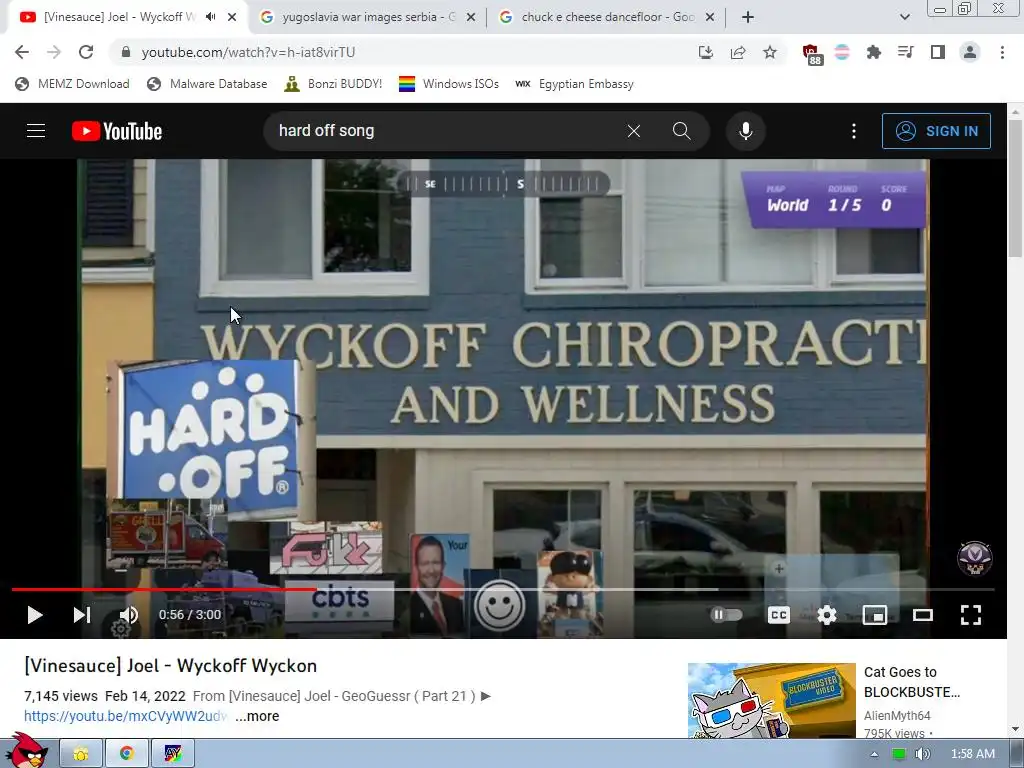1024x768 pixels.
Task: Open the 'Cat Goes to BLOCKBUSTE...' video title
Action: click(x=912, y=682)
